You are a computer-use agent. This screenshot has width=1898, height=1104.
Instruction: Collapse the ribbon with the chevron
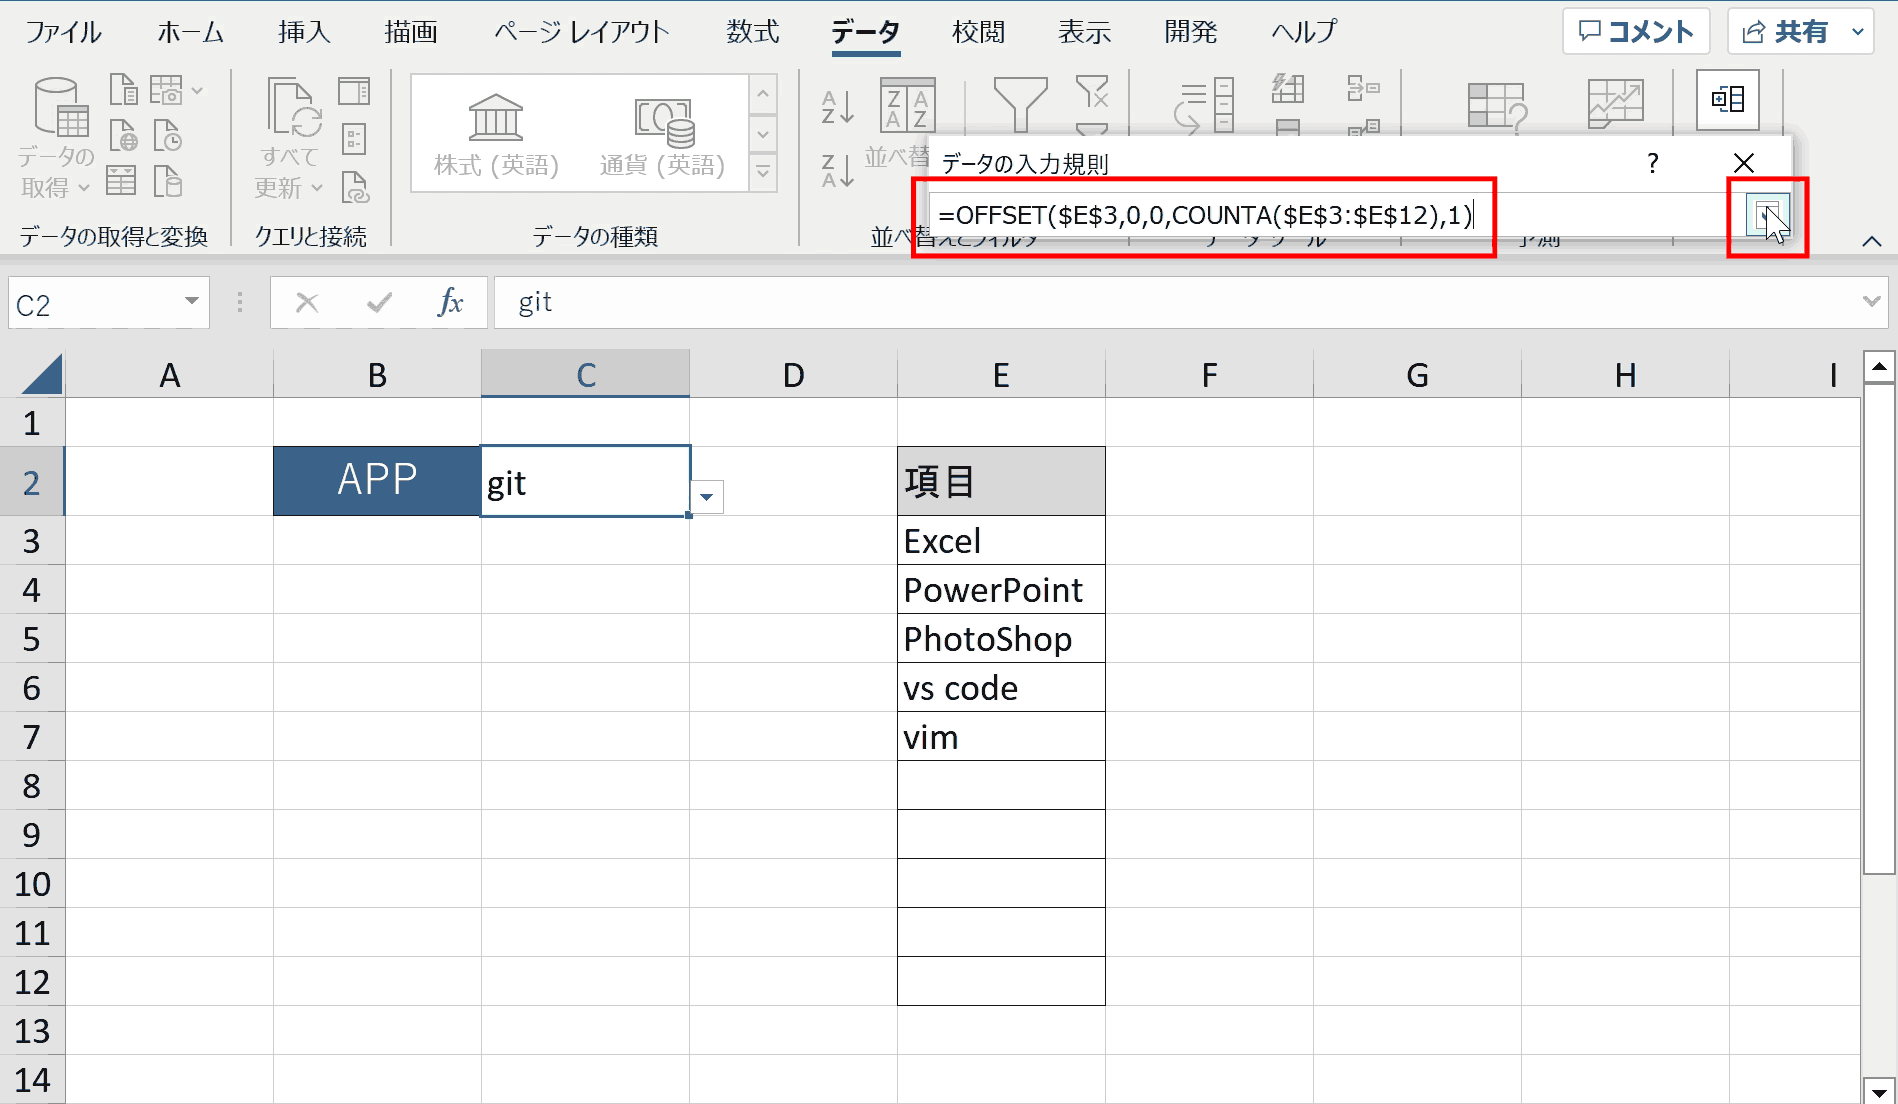coord(1872,241)
